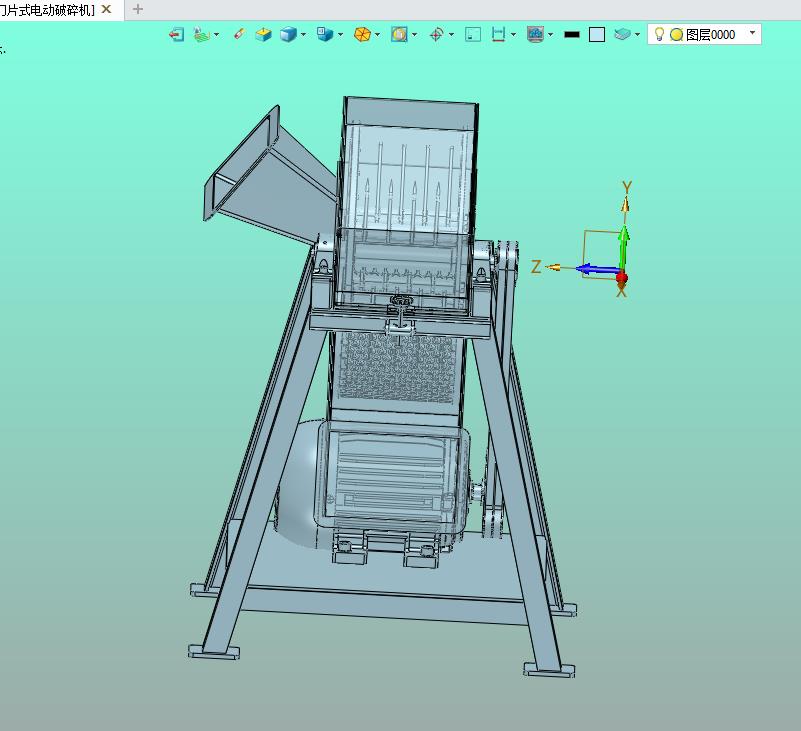Viewport: 801px width, 731px height.
Task: Select the 片式电动破碎机 document tab
Action: (48, 10)
